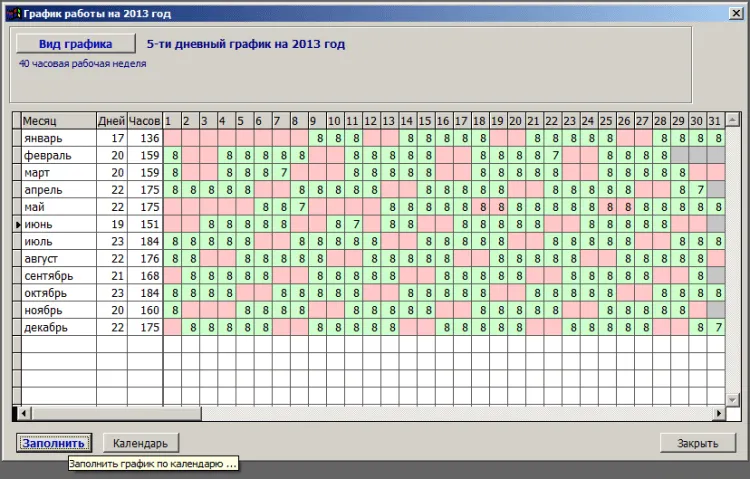Click the row selector beside январь
750x479 pixels.
point(17,138)
